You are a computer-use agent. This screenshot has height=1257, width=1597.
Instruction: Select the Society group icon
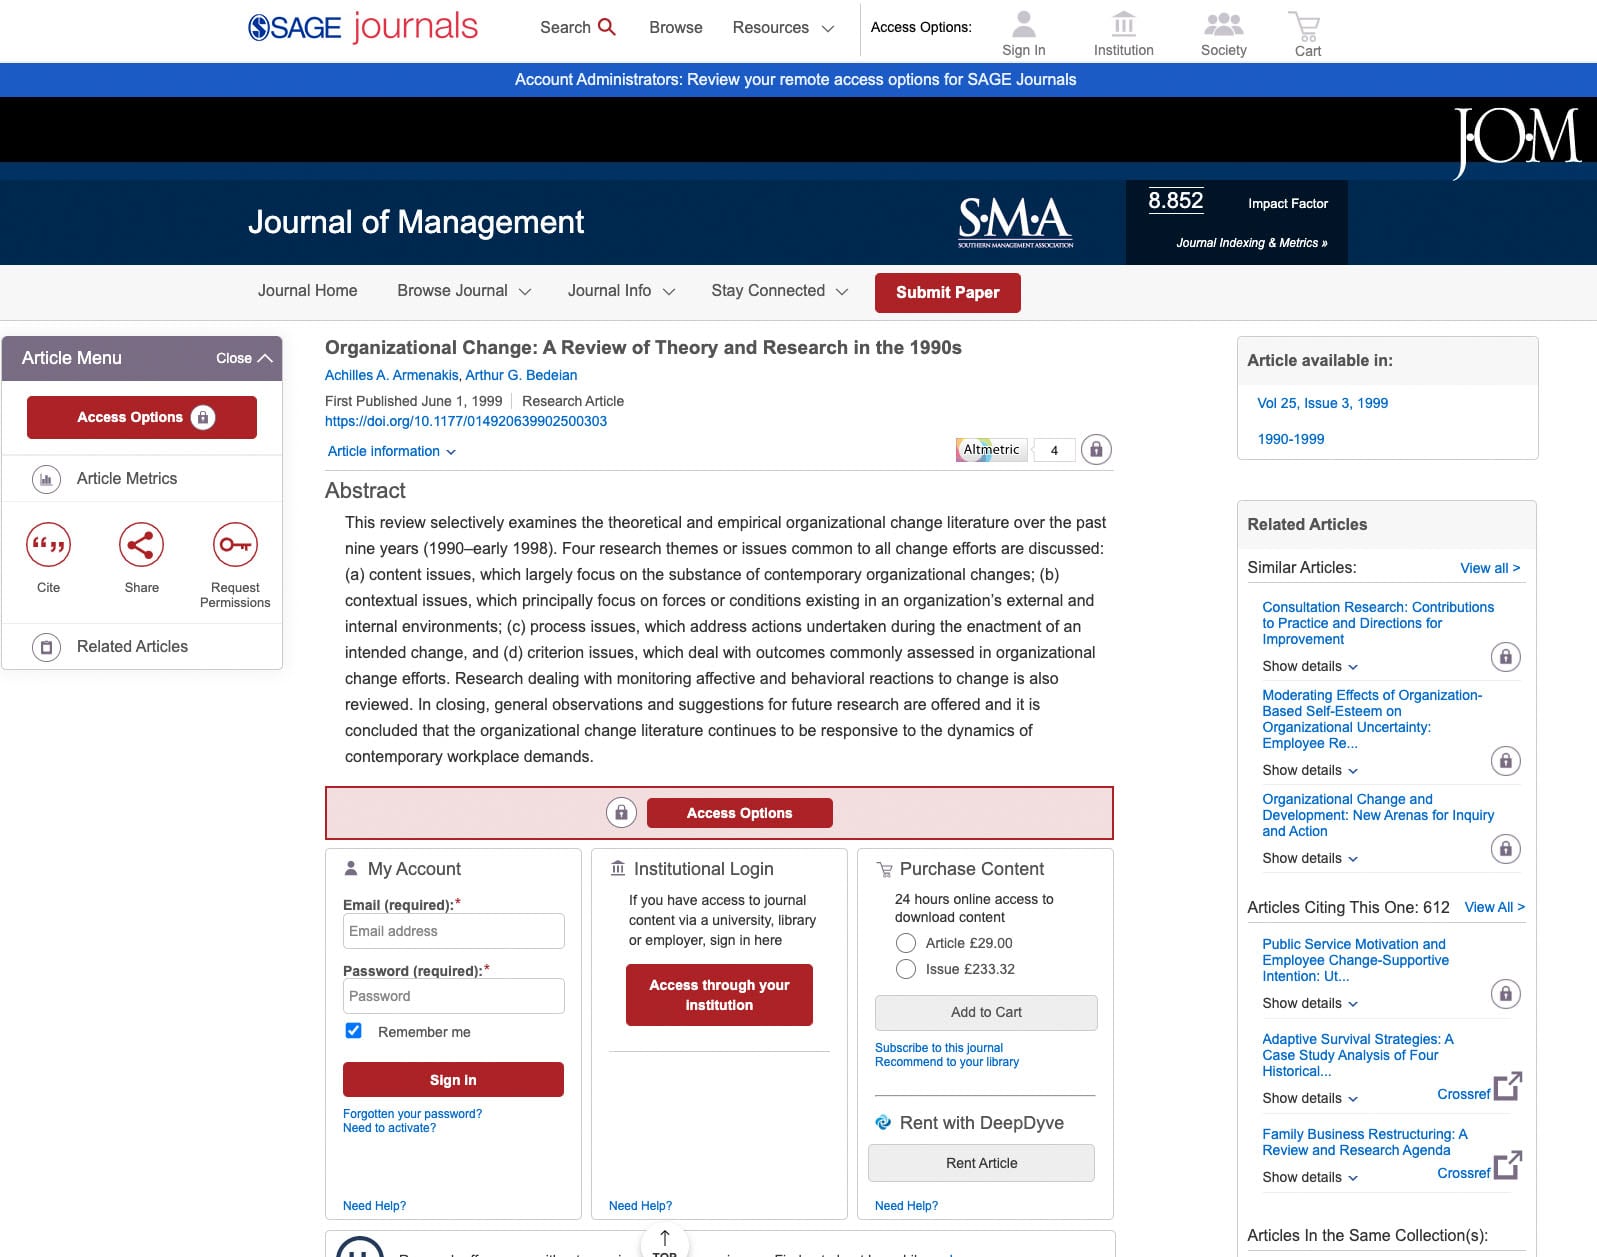[x=1224, y=23]
